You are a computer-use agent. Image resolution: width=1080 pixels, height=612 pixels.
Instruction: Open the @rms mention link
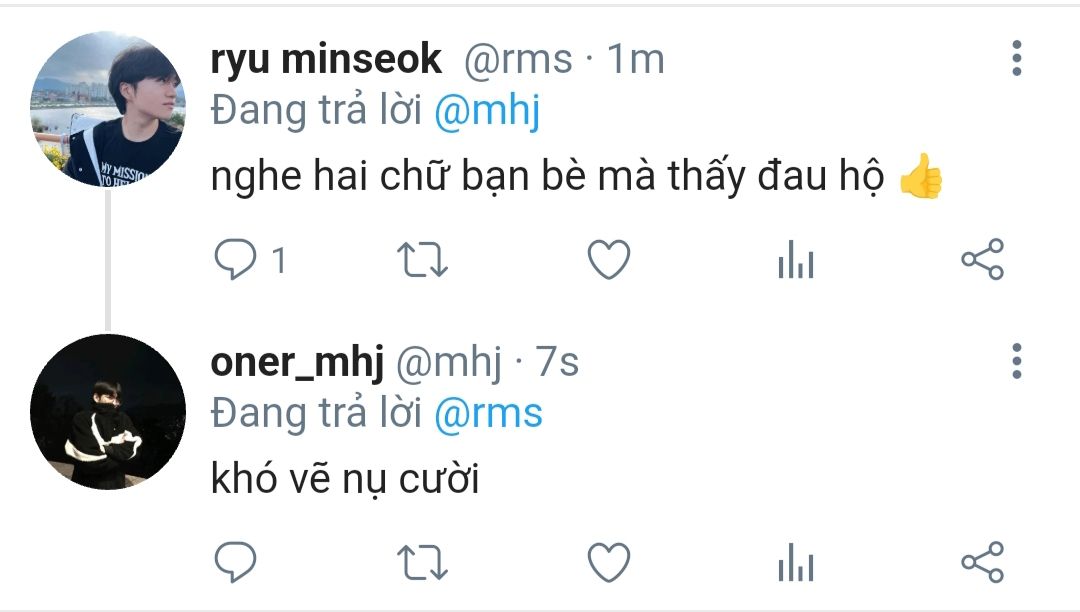click(x=488, y=412)
